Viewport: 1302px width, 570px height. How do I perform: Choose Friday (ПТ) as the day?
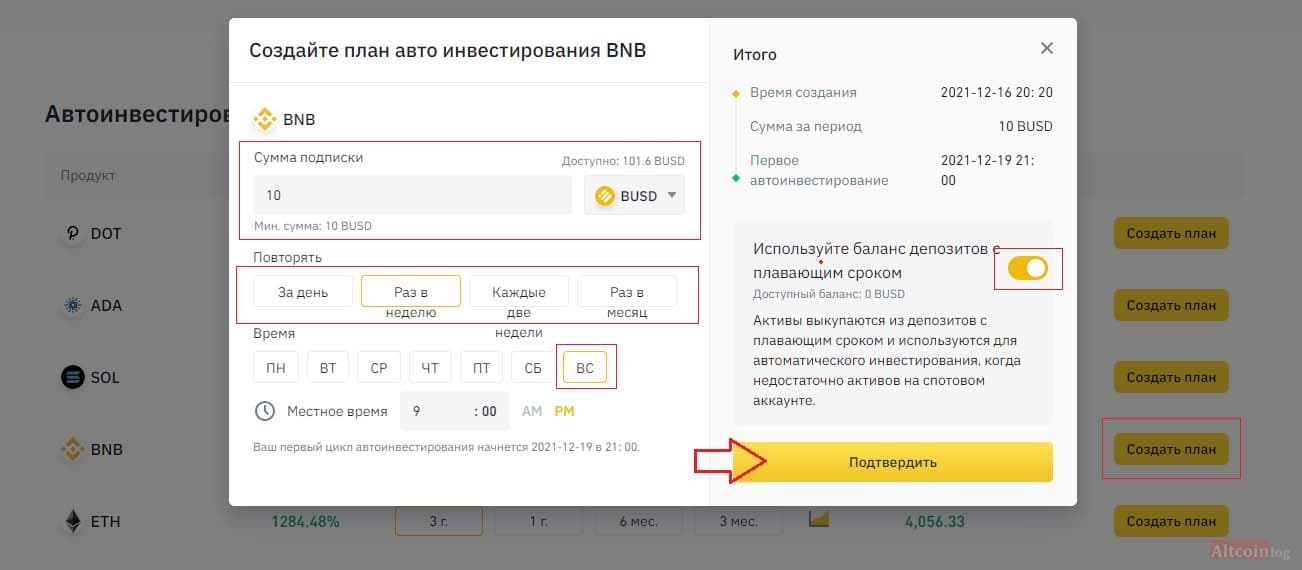[481, 368]
